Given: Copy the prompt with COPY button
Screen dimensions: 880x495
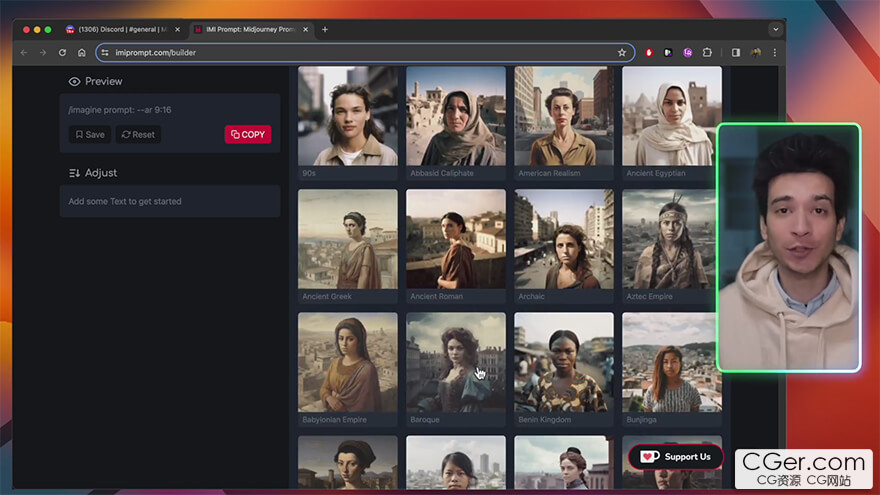Looking at the screenshot, I should [x=248, y=135].
